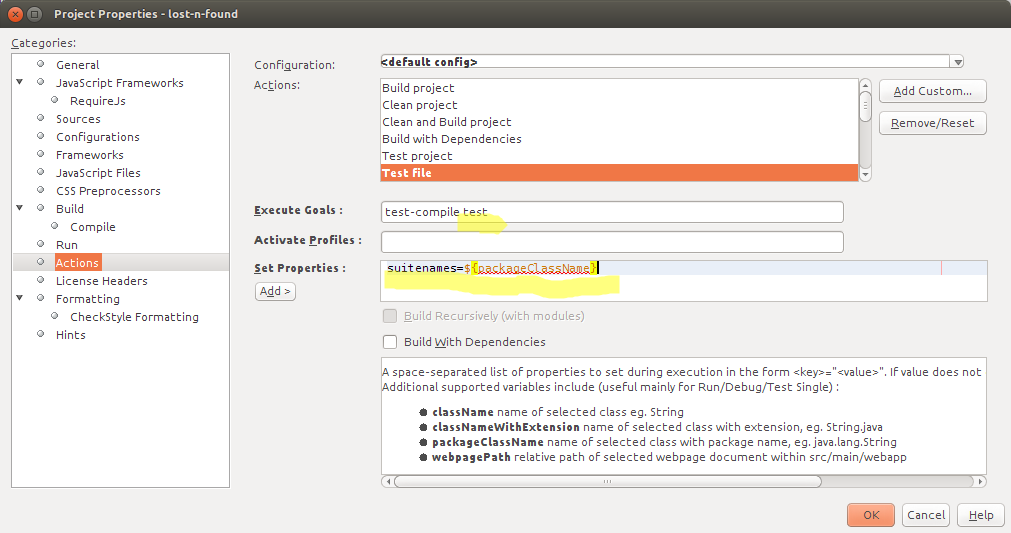The height and width of the screenshot is (533, 1011).
Task: Collapse the Build category node
Action: [x=20, y=209]
